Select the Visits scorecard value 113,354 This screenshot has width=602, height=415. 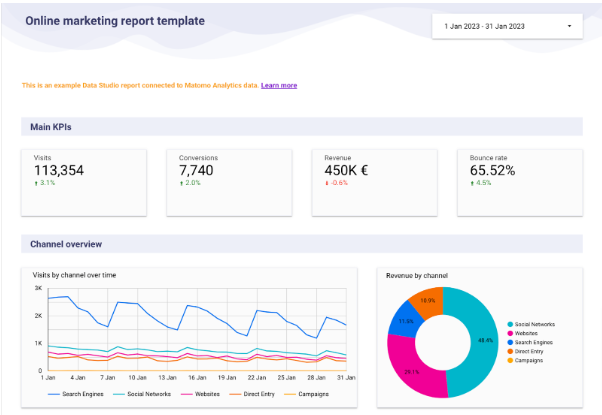click(x=59, y=170)
